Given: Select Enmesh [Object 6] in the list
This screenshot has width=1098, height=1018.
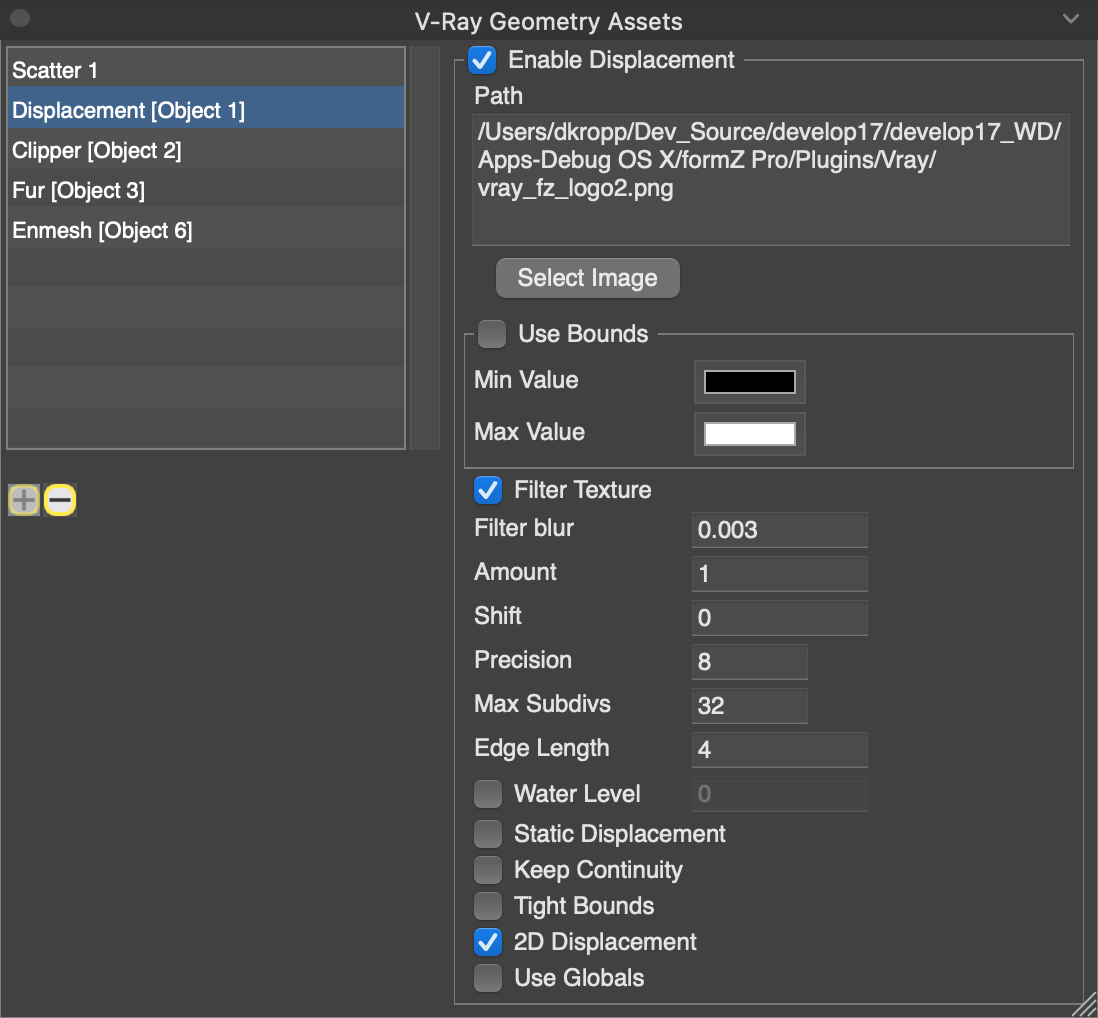Looking at the screenshot, I should tap(206, 230).
